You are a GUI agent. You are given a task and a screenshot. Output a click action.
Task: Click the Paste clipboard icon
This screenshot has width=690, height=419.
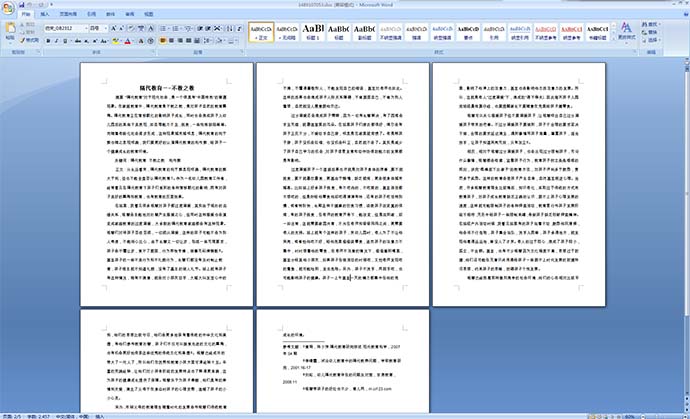pos(10,27)
